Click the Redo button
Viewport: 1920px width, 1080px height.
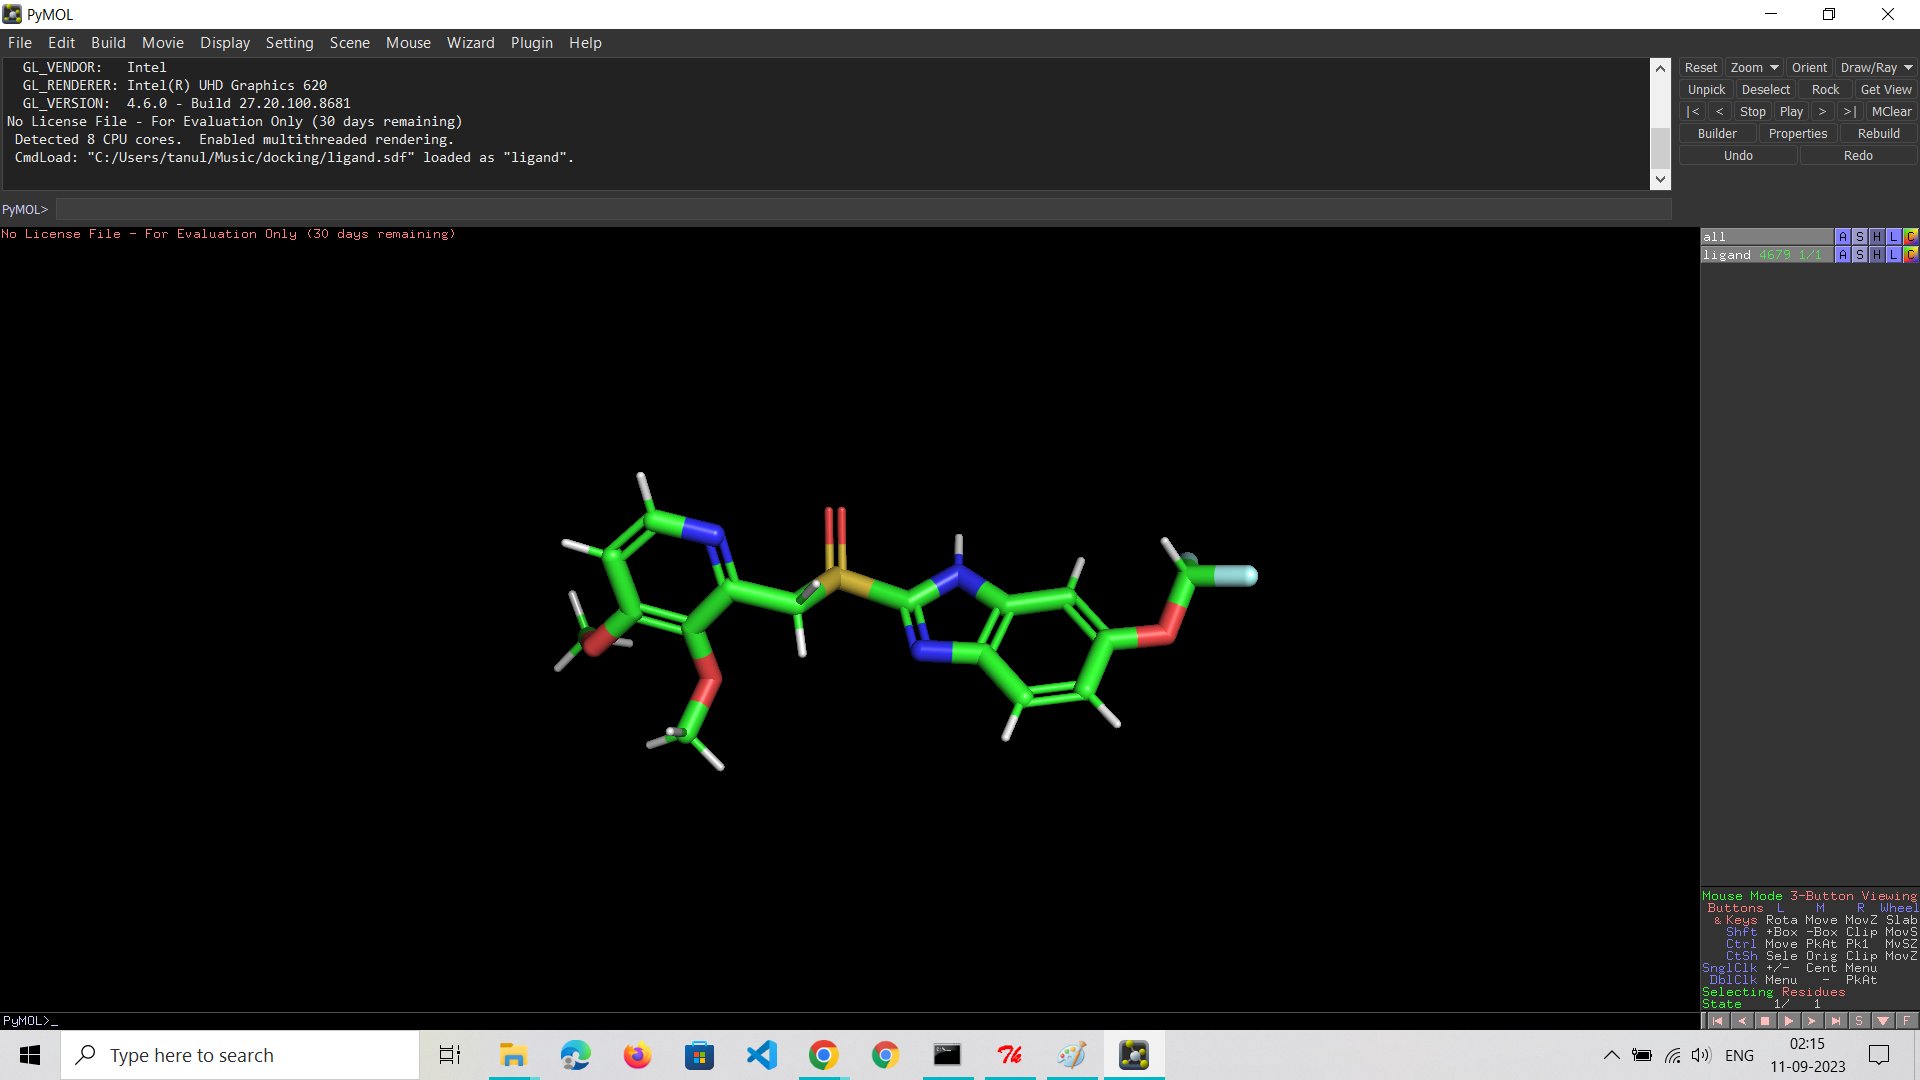(1858, 156)
